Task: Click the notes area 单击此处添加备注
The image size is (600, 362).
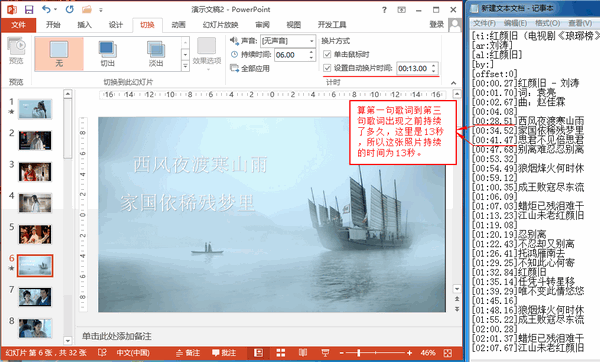Action: [x=117, y=336]
